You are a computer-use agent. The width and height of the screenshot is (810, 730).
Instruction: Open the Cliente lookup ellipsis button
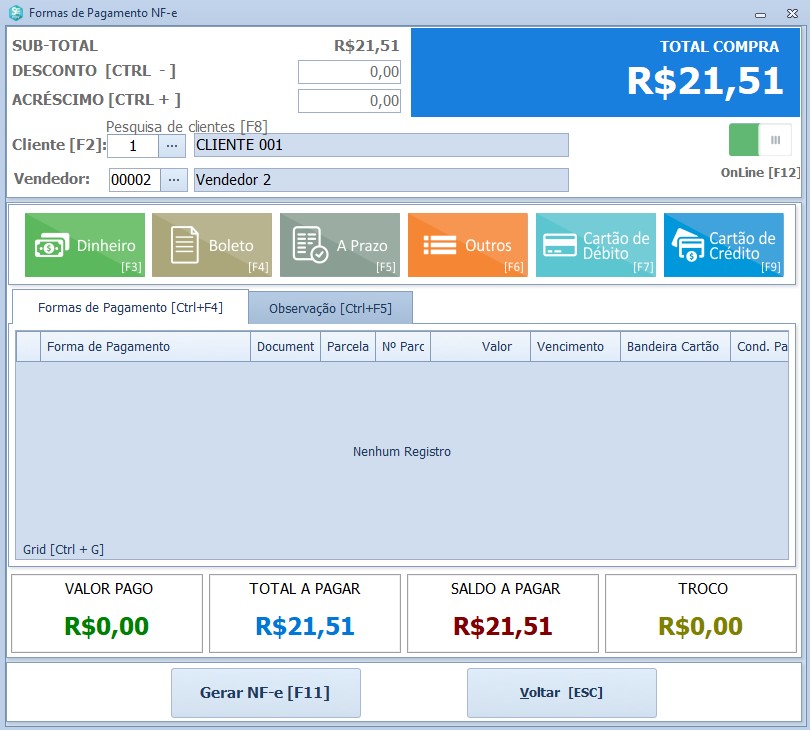(172, 146)
